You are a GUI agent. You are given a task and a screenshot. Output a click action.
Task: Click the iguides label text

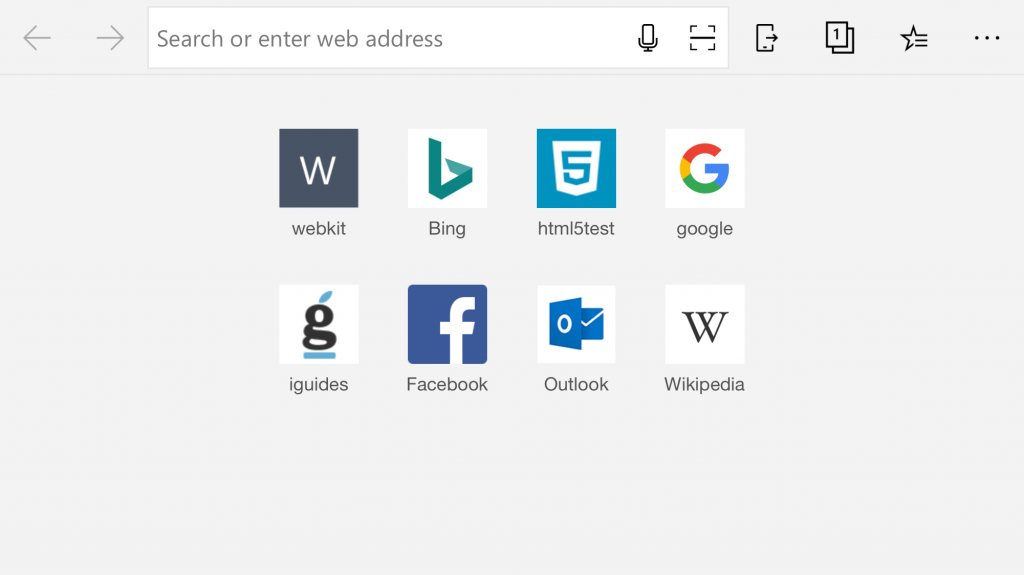coord(319,385)
